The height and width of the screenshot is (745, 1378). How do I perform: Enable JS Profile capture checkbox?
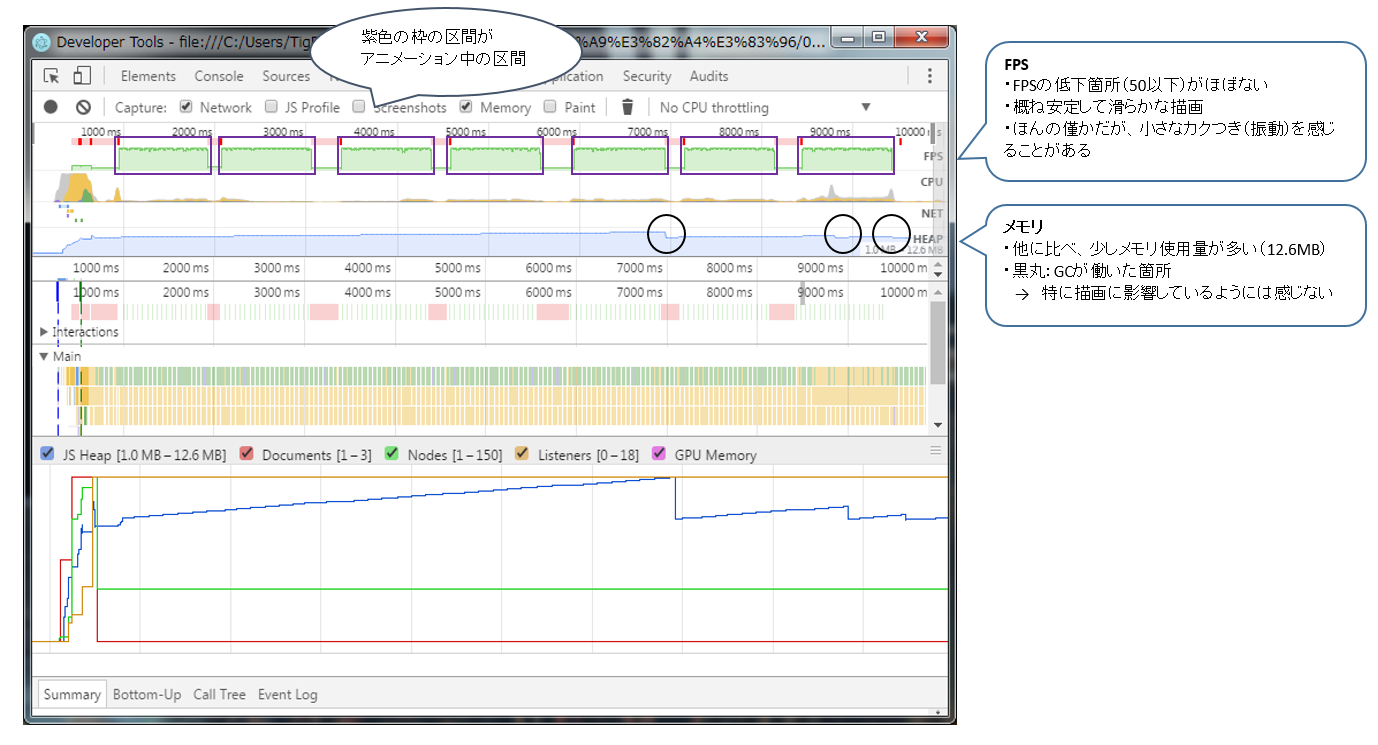pyautogui.click(x=271, y=107)
